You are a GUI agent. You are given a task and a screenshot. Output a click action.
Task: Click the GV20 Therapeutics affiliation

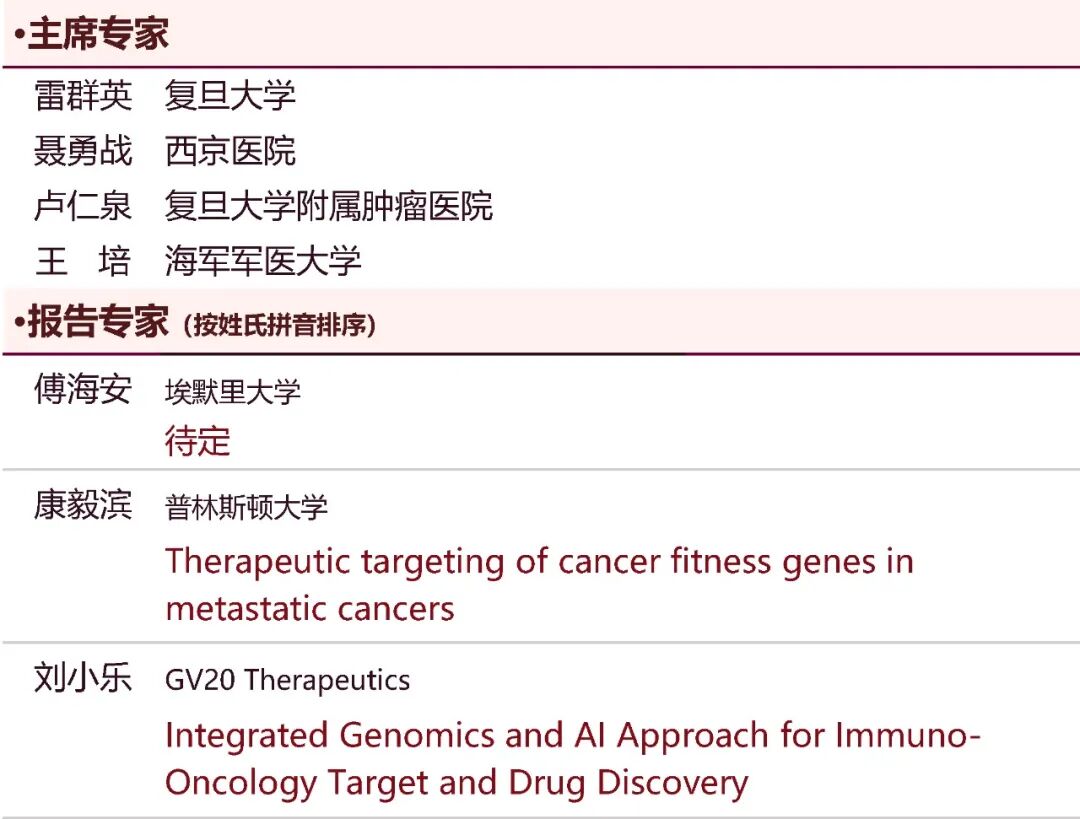pos(287,680)
